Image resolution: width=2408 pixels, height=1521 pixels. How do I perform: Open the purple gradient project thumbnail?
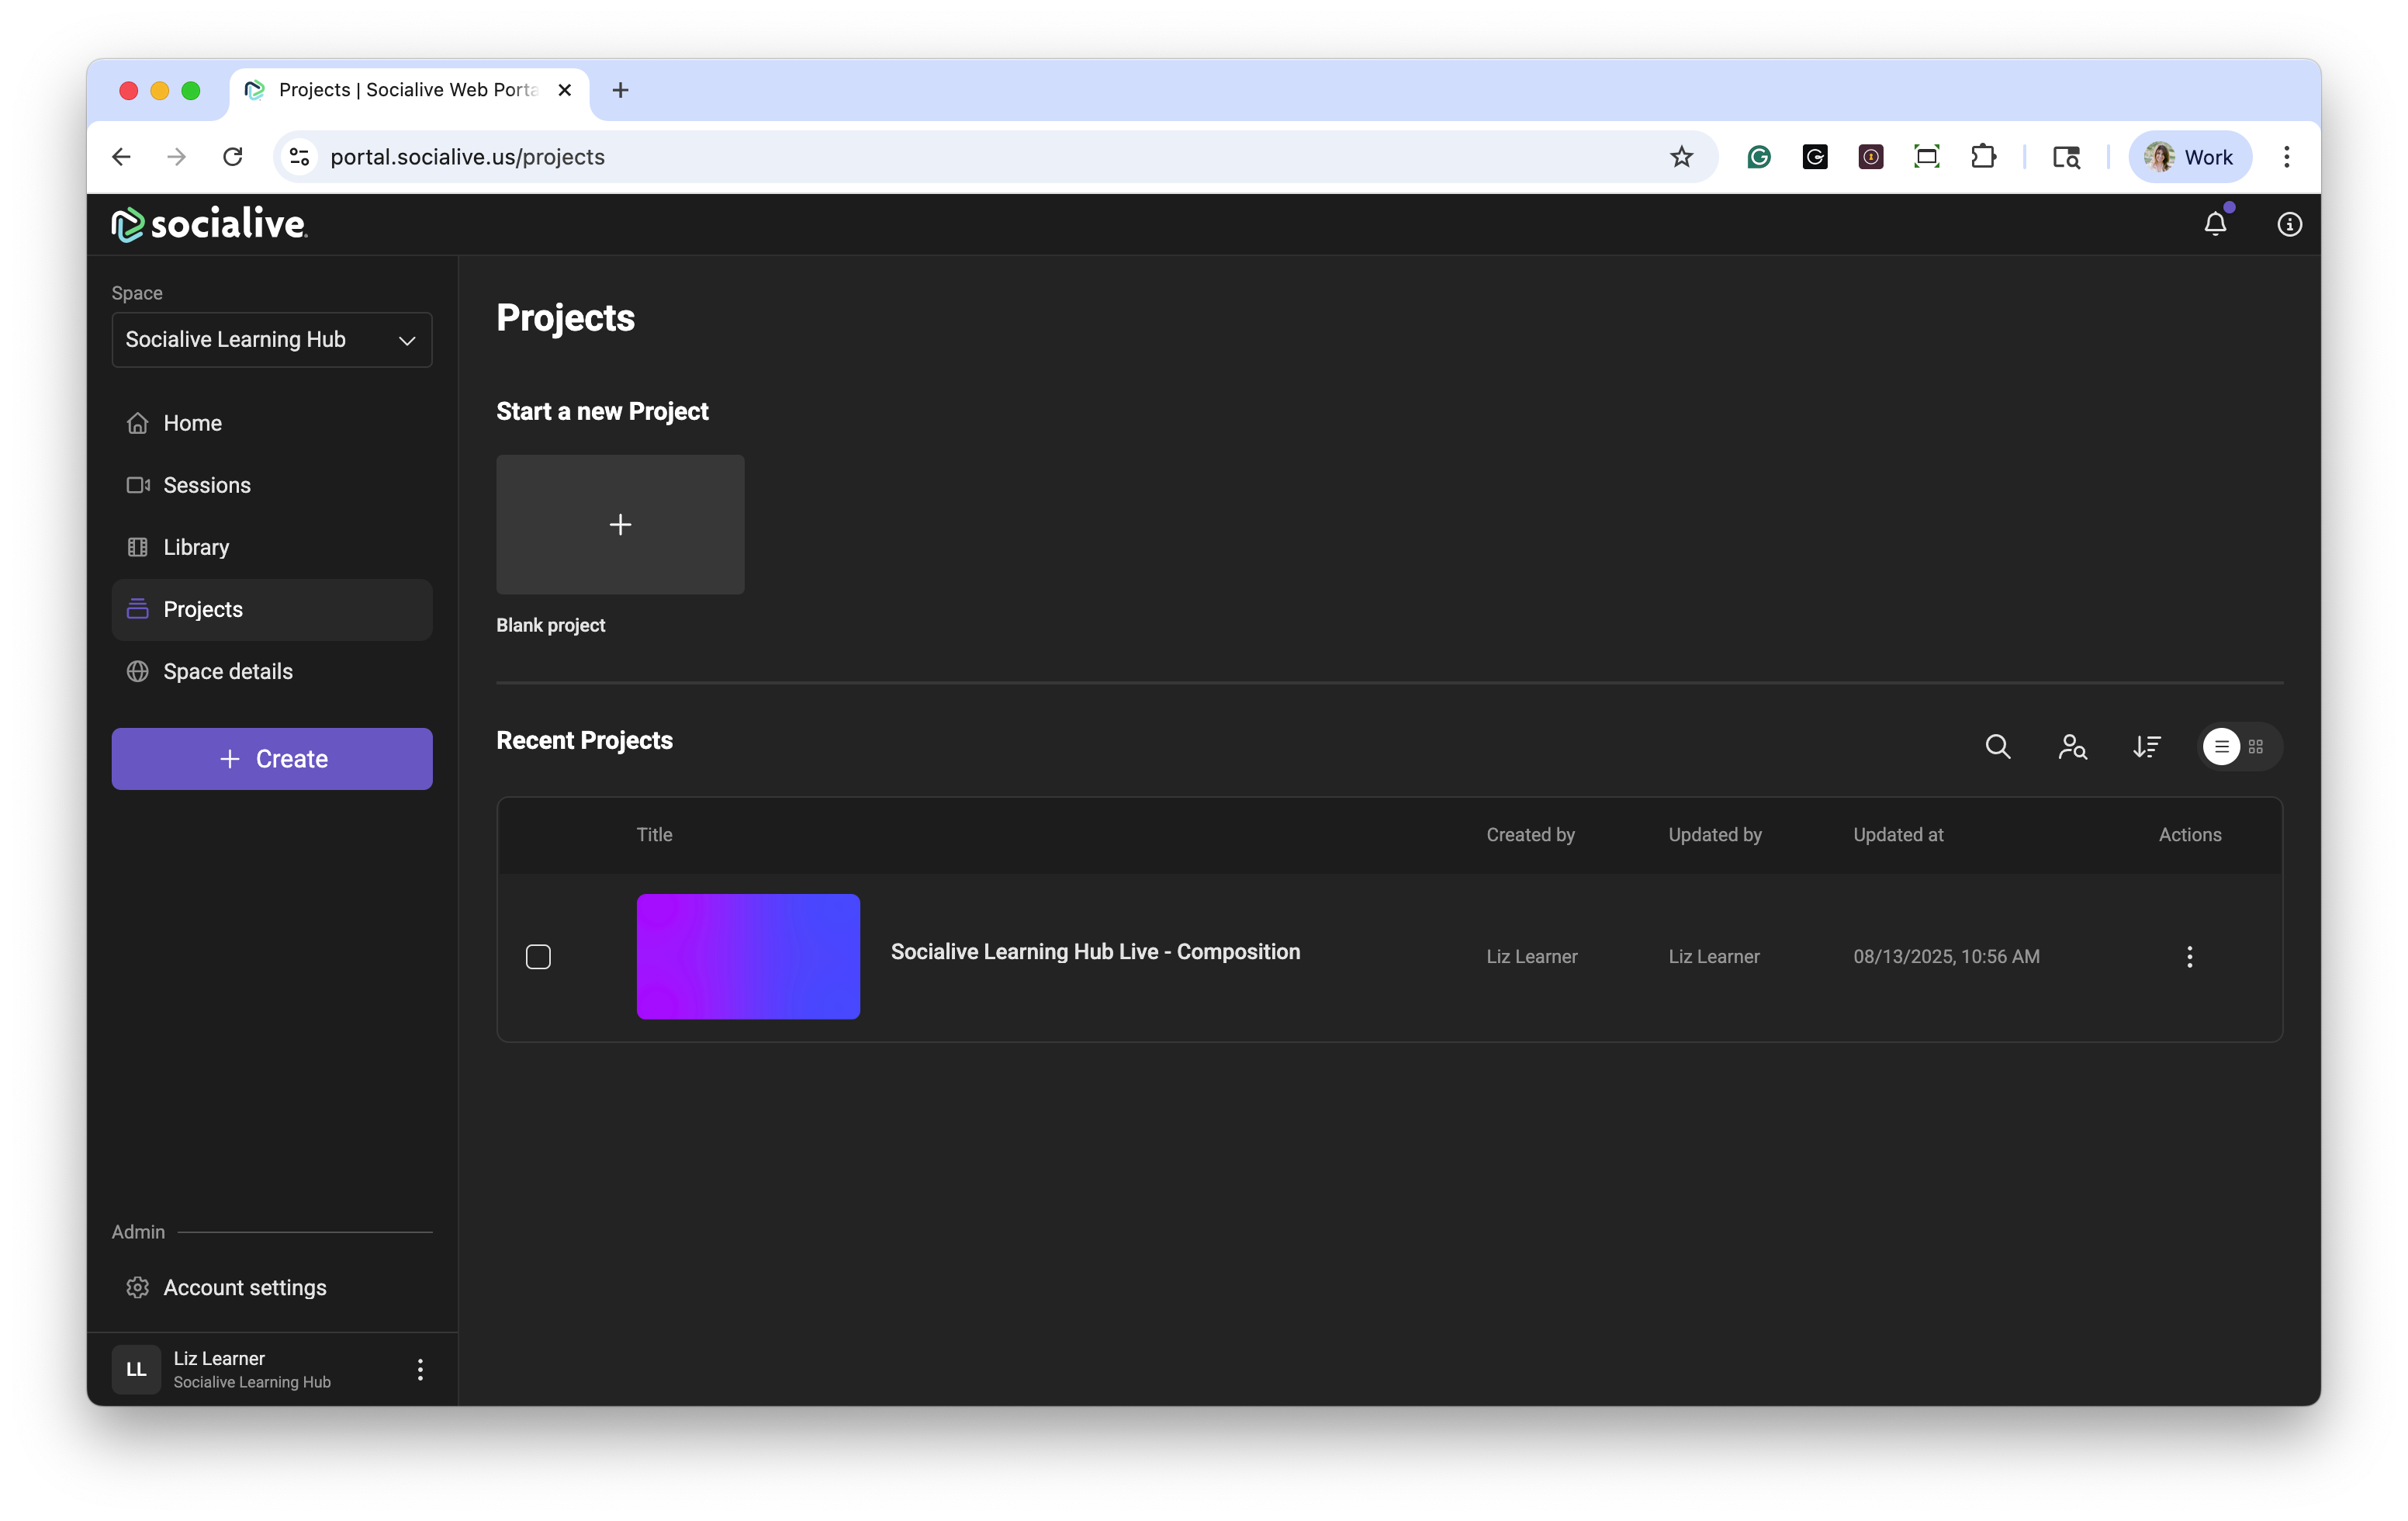[748, 957]
